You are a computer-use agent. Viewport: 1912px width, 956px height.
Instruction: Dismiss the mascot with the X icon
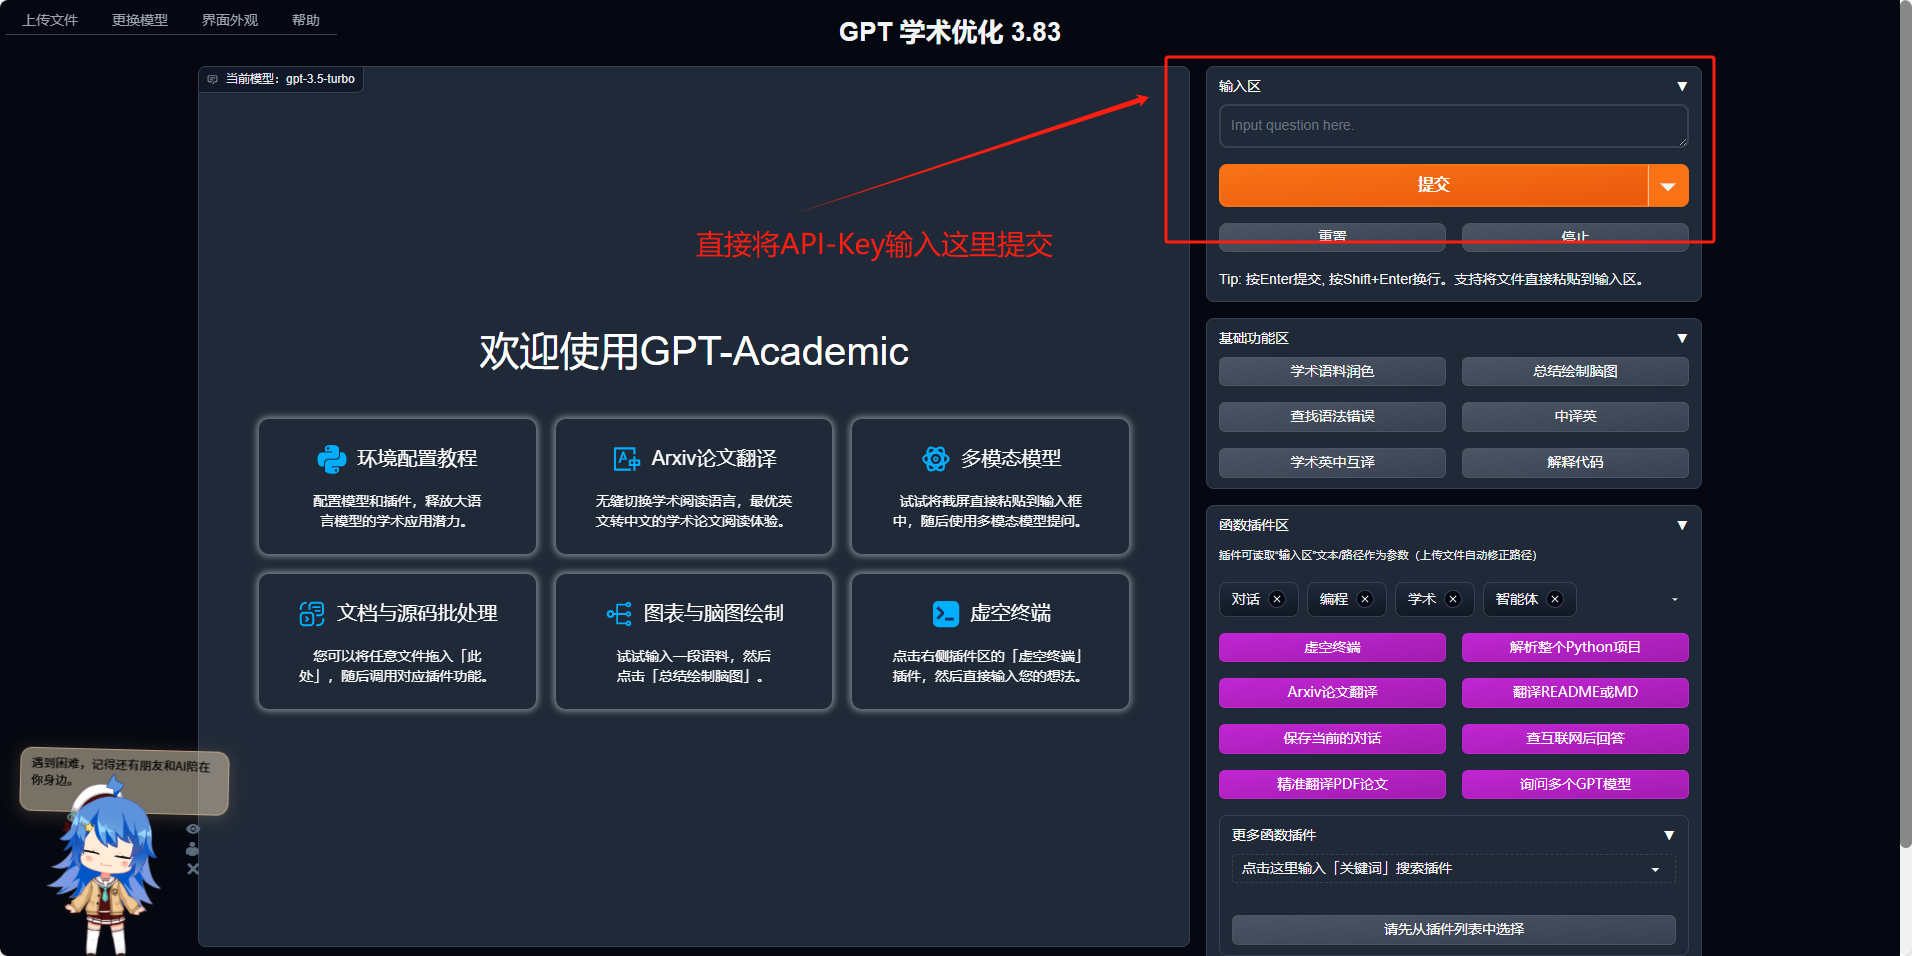(x=192, y=869)
